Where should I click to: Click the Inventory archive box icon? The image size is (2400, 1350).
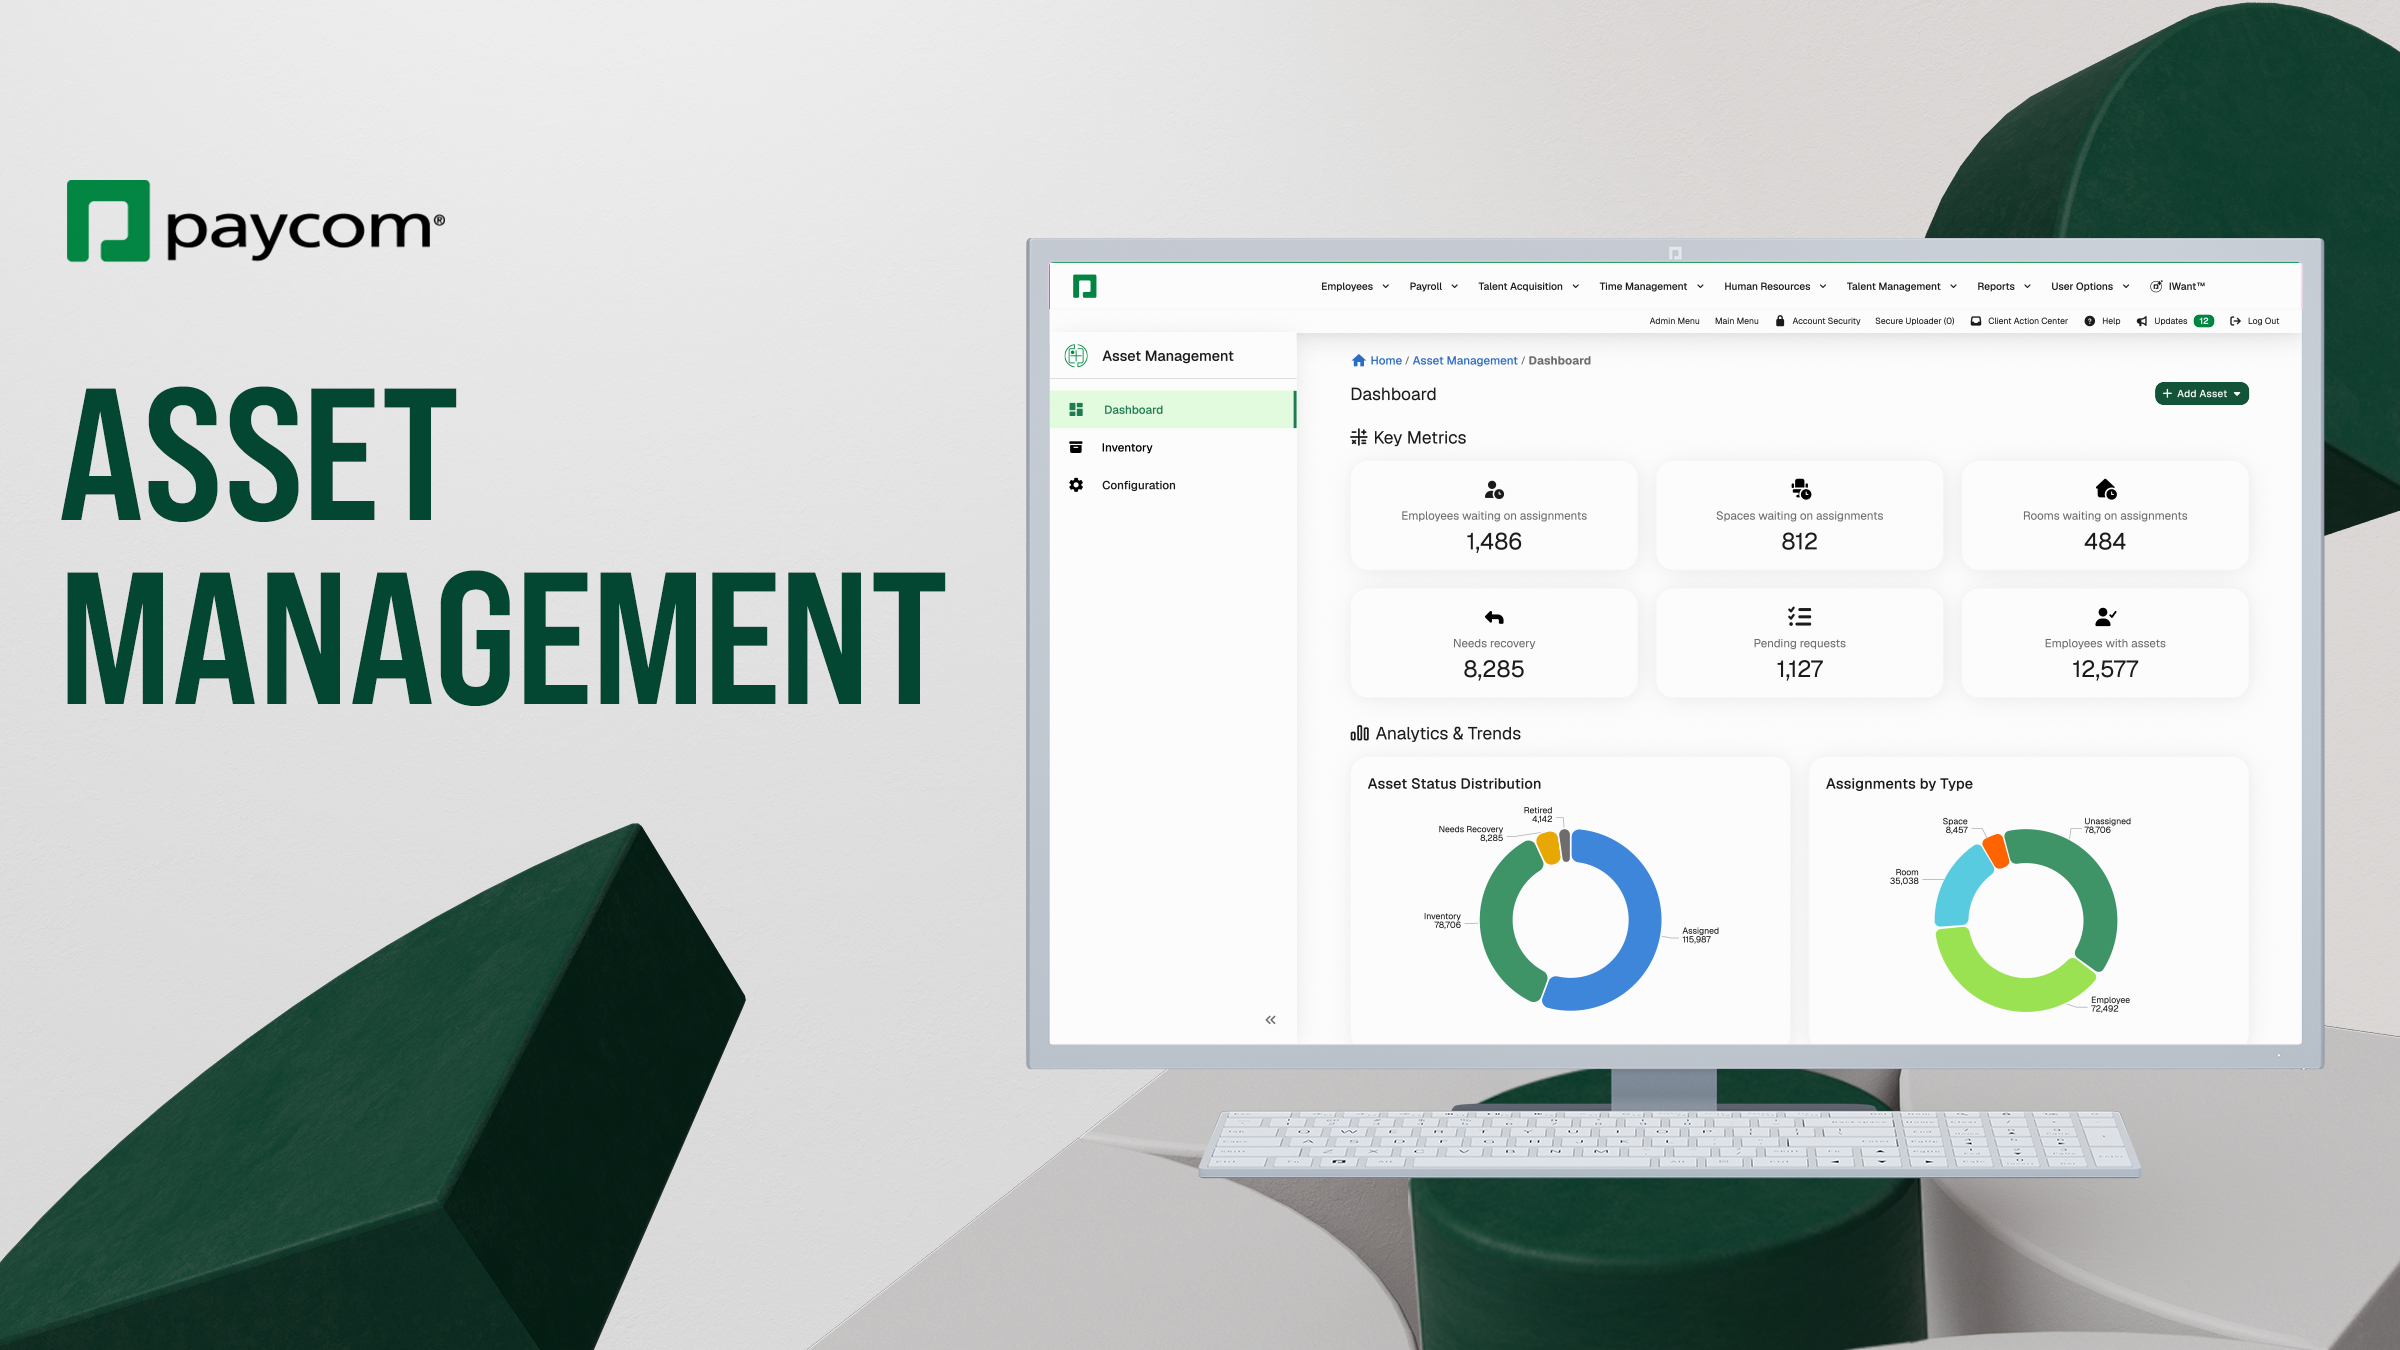pyautogui.click(x=1076, y=448)
